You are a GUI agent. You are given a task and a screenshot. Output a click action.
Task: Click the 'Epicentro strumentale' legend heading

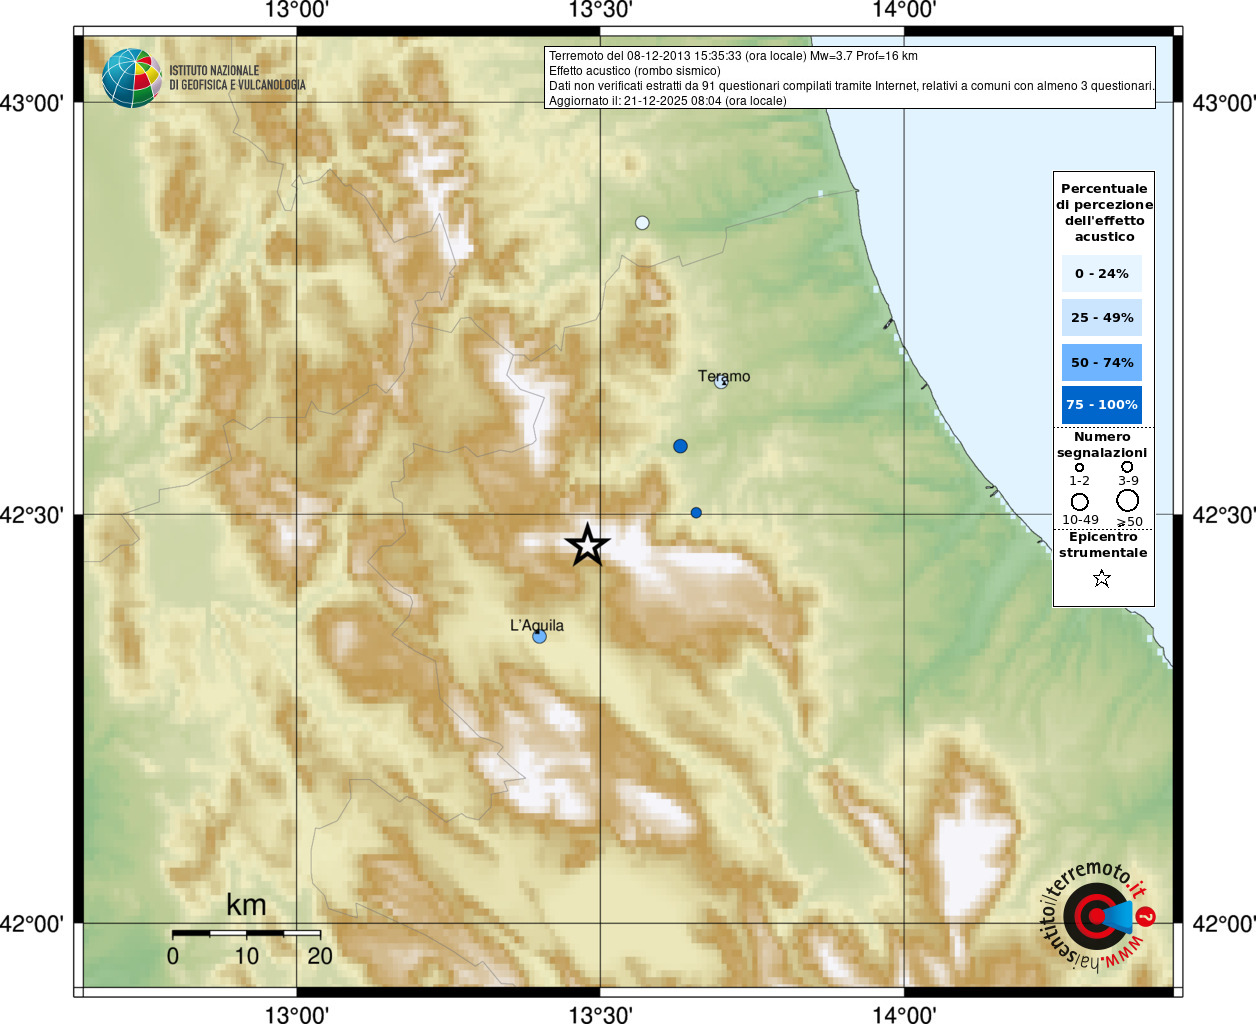(x=1103, y=545)
